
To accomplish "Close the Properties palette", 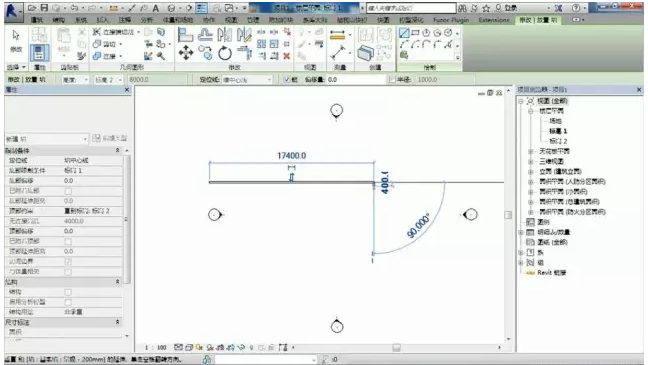I will click(x=127, y=90).
